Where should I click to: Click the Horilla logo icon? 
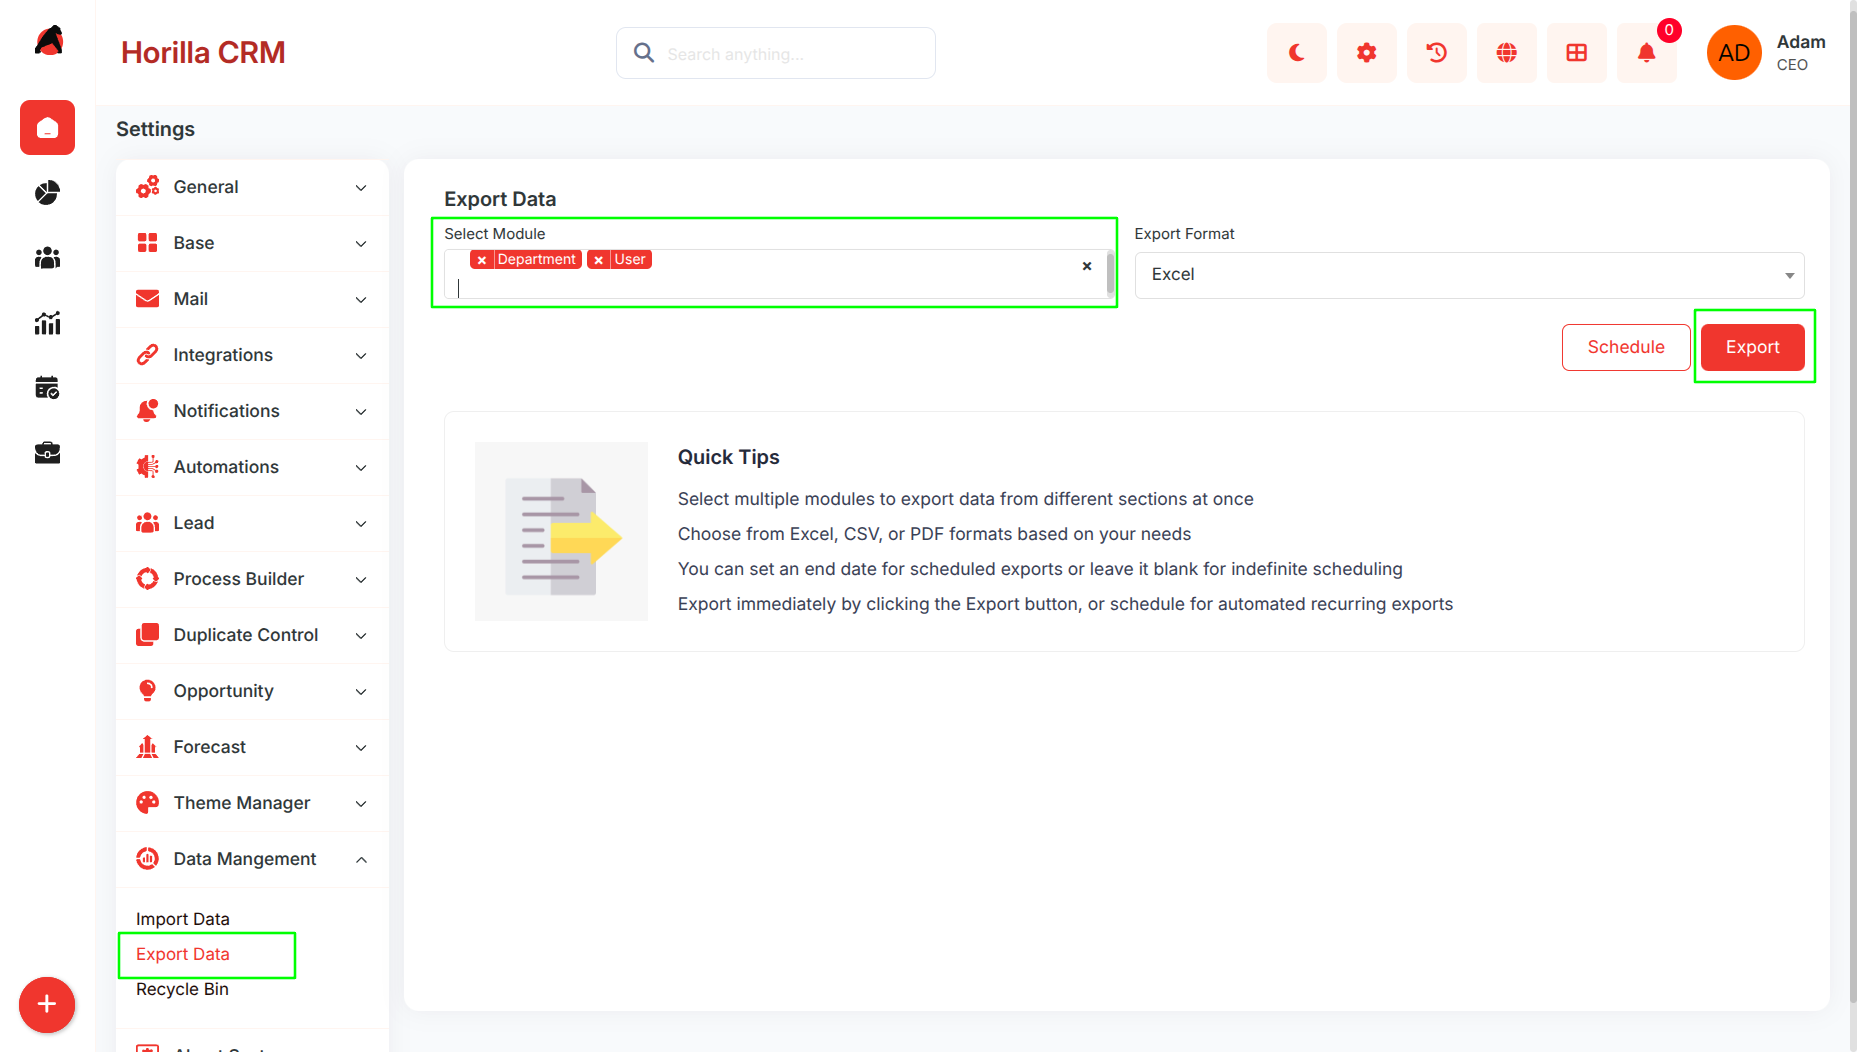pos(49,41)
